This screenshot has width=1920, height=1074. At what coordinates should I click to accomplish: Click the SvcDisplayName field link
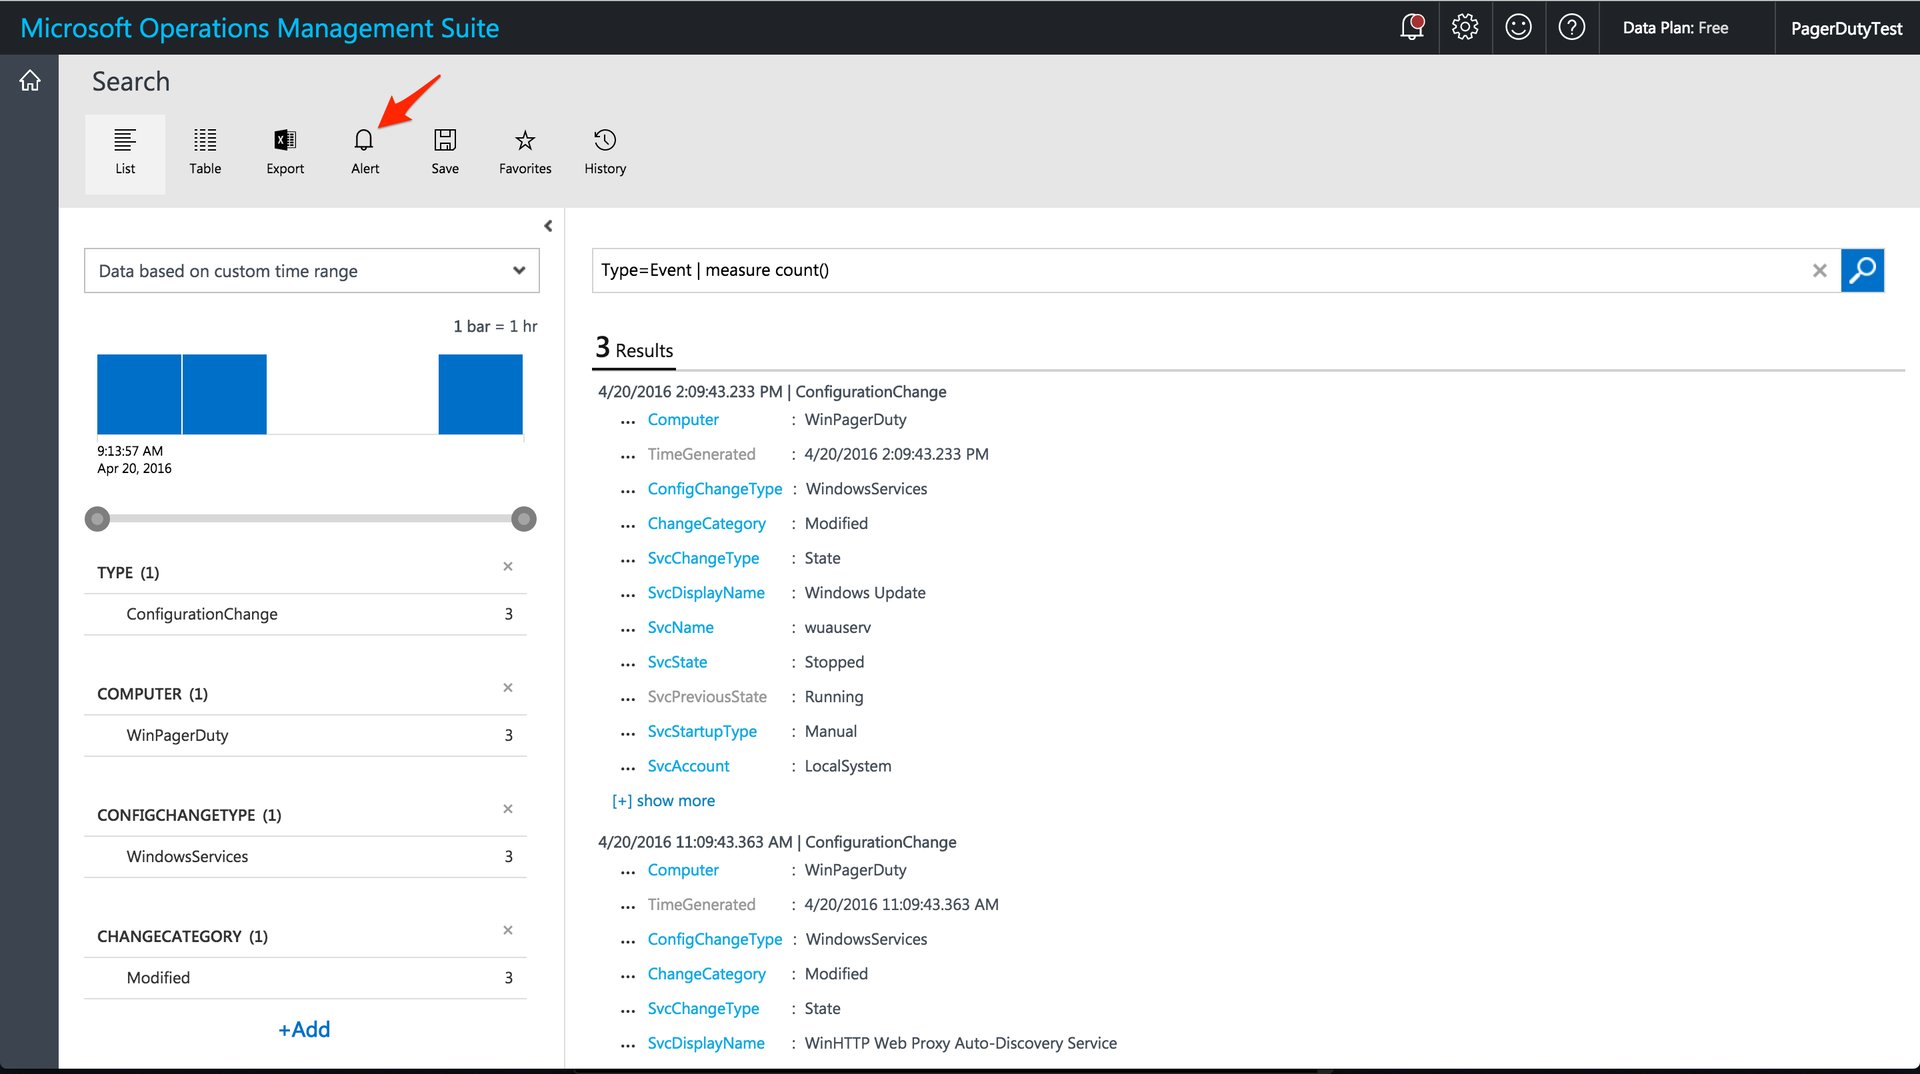[706, 593]
